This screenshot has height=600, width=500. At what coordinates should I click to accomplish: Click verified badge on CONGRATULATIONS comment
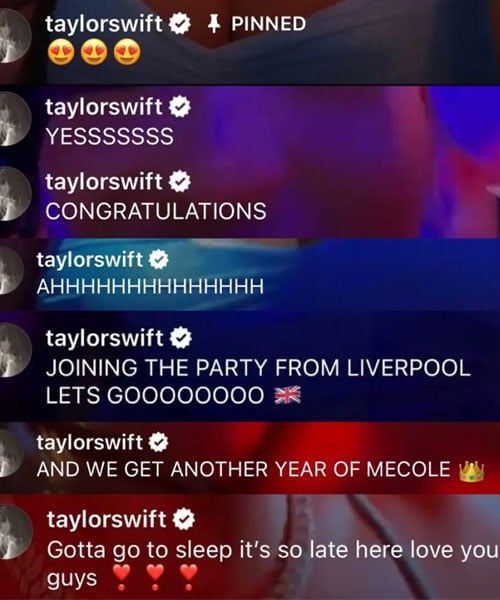[180, 181]
